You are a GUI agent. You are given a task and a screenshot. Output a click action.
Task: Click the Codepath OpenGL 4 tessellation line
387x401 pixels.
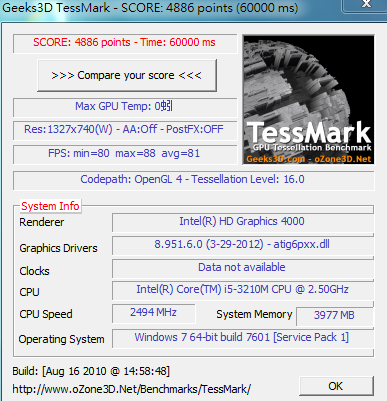pos(193,180)
